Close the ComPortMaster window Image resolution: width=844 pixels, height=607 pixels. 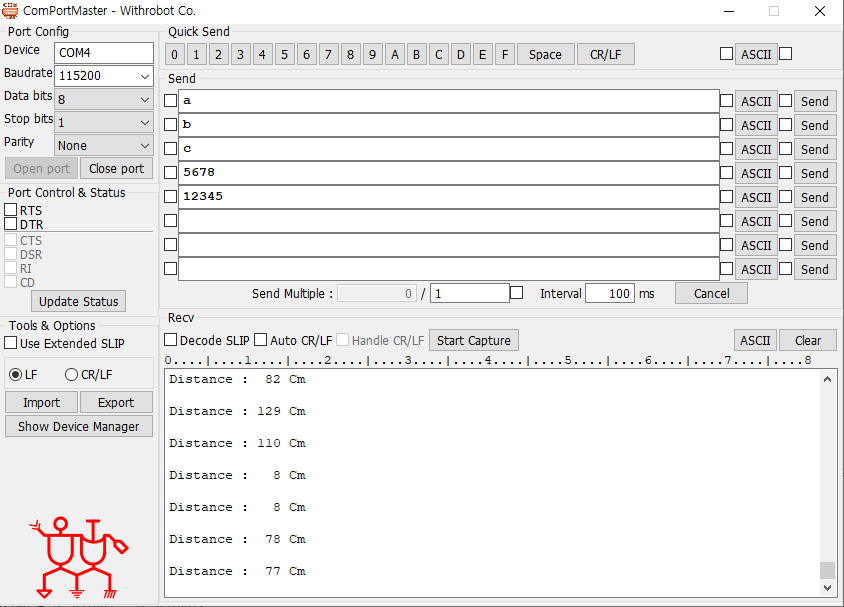[x=820, y=11]
